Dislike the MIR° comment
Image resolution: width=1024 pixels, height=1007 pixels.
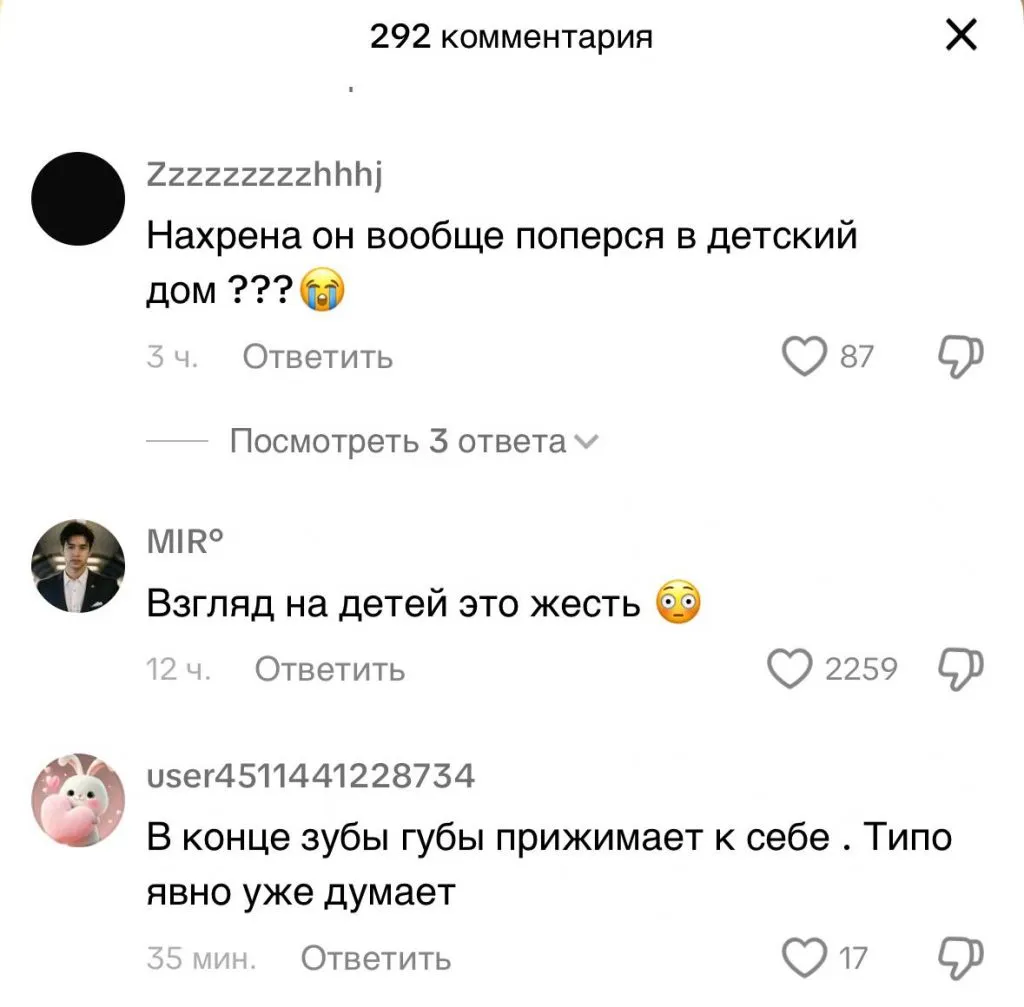(960, 669)
